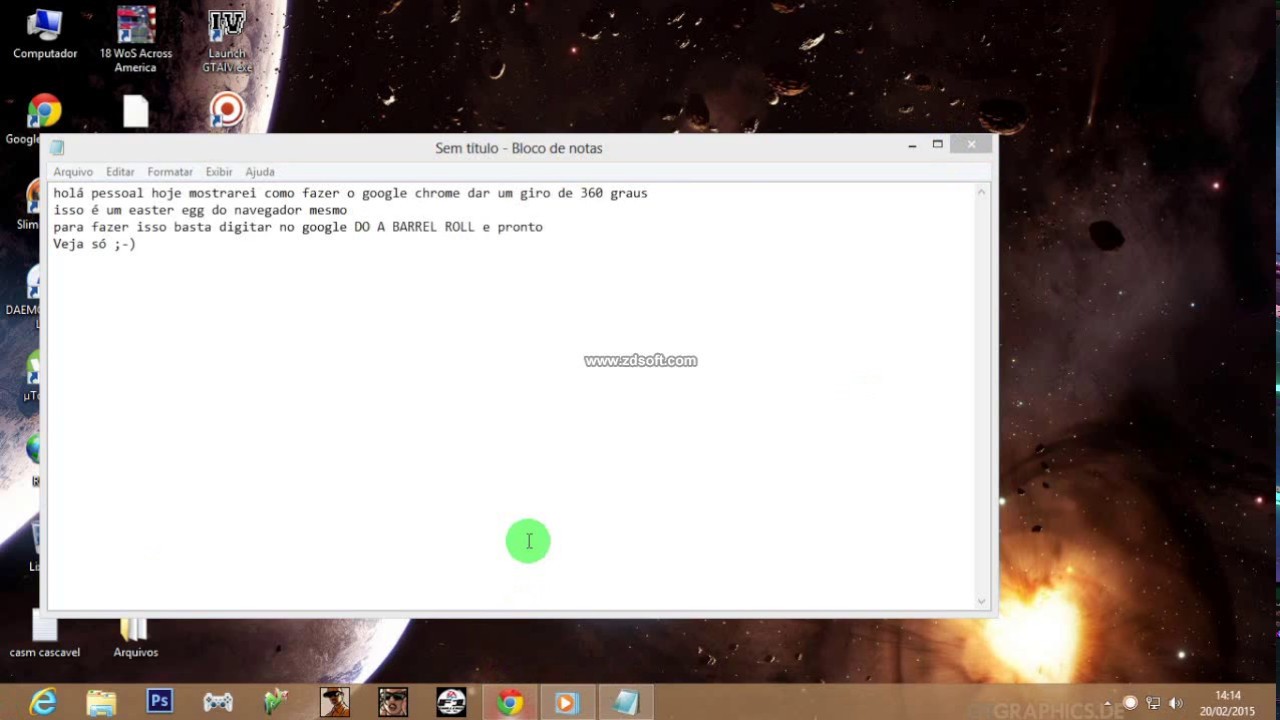Open Computador desktop icon
Screen dimensions: 1280x720
(45, 33)
